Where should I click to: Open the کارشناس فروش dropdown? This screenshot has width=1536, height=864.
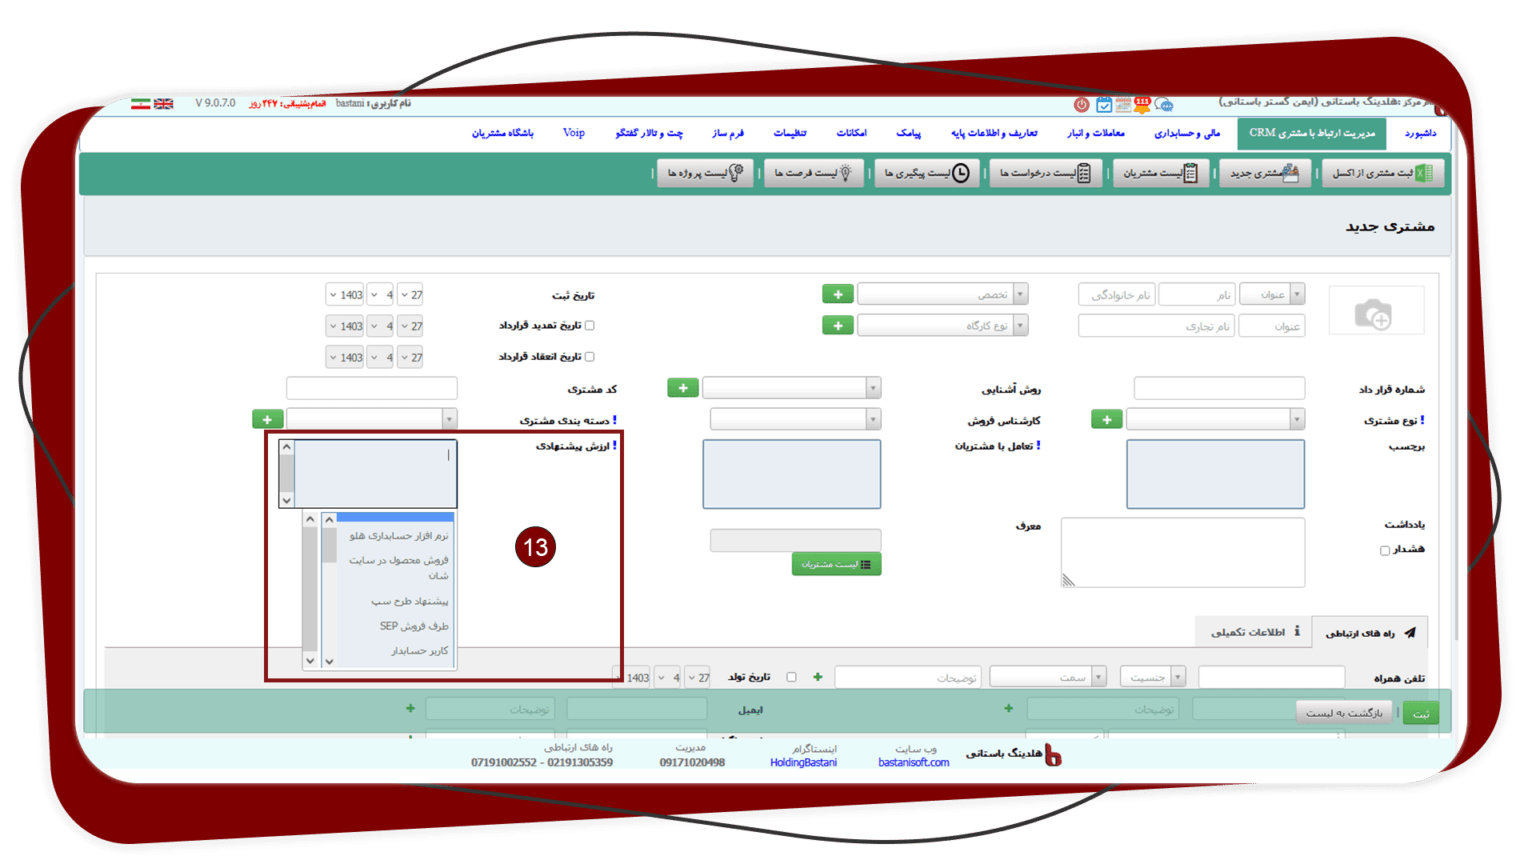(795, 419)
